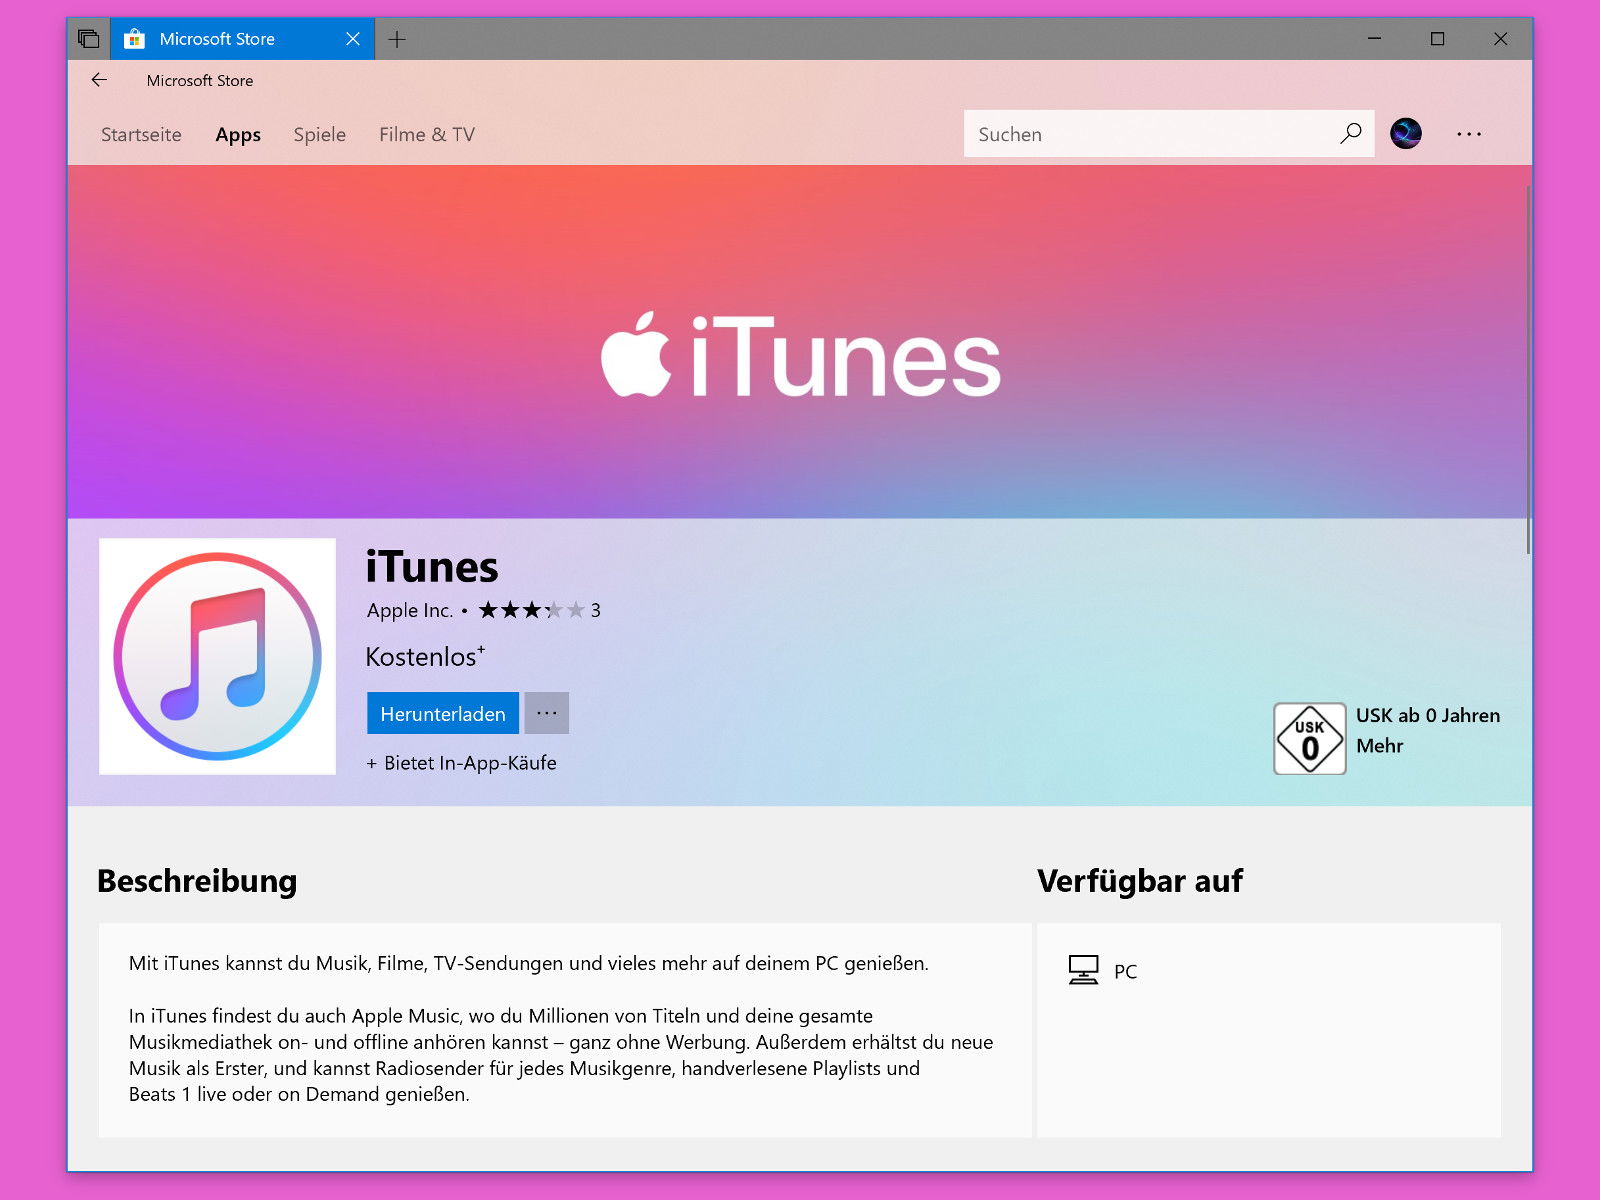The image size is (1600, 1200).
Task: Click the Herunterladen button
Action: pos(443,713)
